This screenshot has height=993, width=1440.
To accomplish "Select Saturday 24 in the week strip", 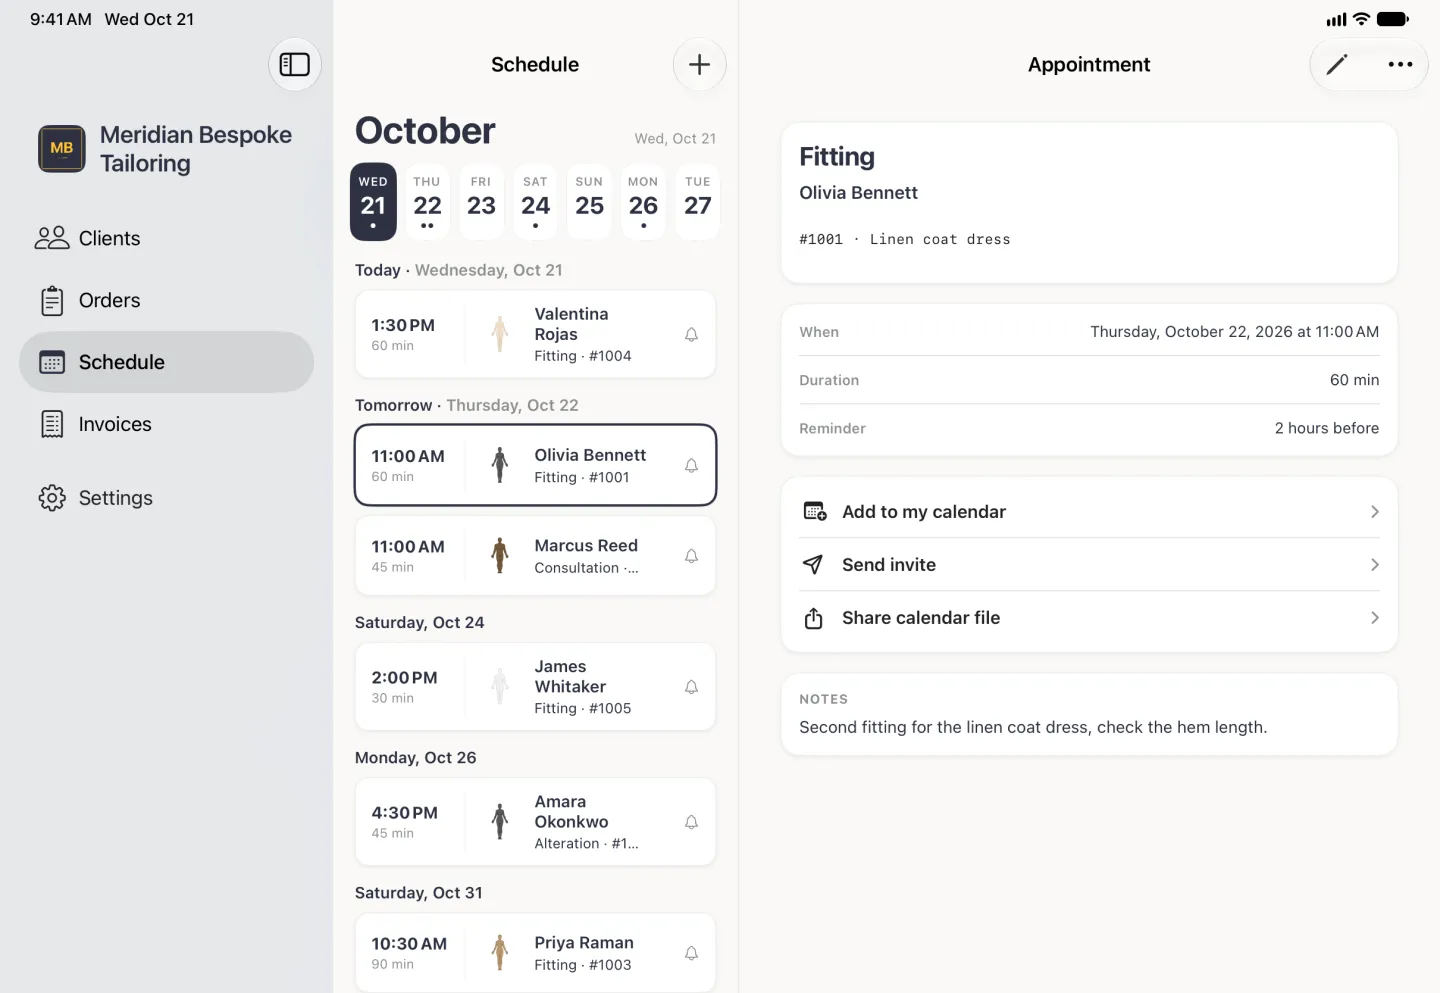I will pyautogui.click(x=535, y=202).
